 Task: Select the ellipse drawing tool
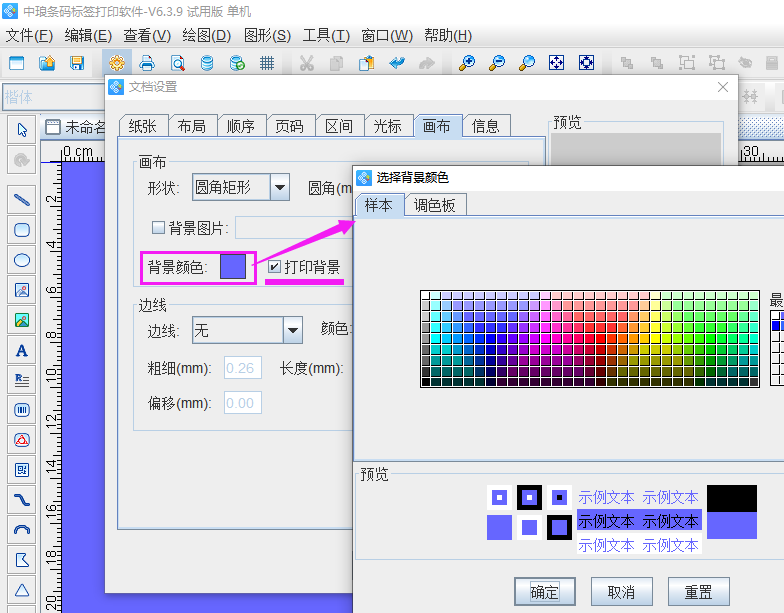coord(22,260)
